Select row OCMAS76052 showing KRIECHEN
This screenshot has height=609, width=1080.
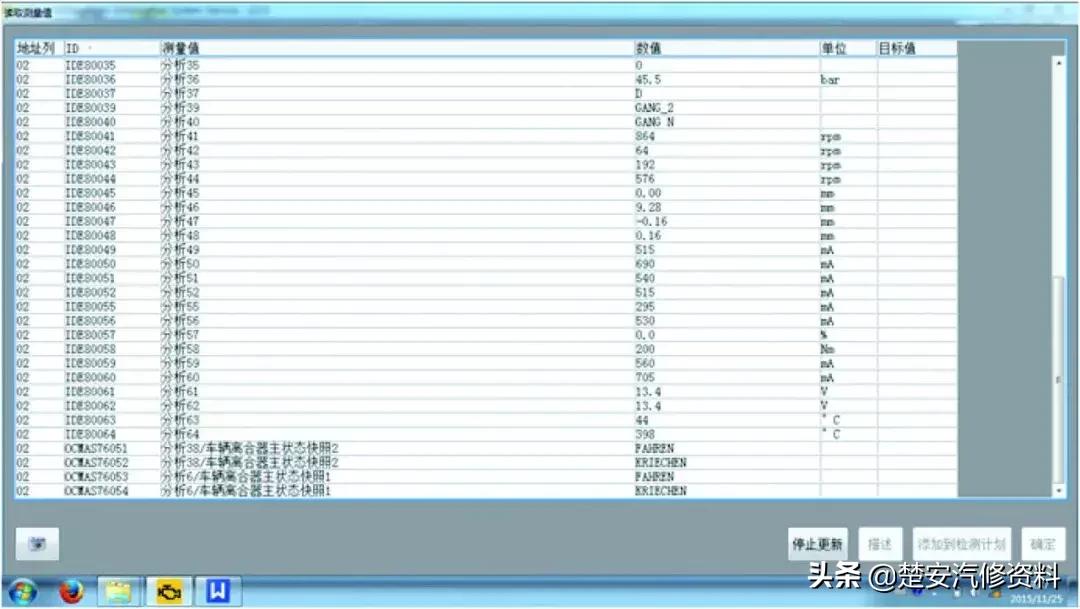486,462
